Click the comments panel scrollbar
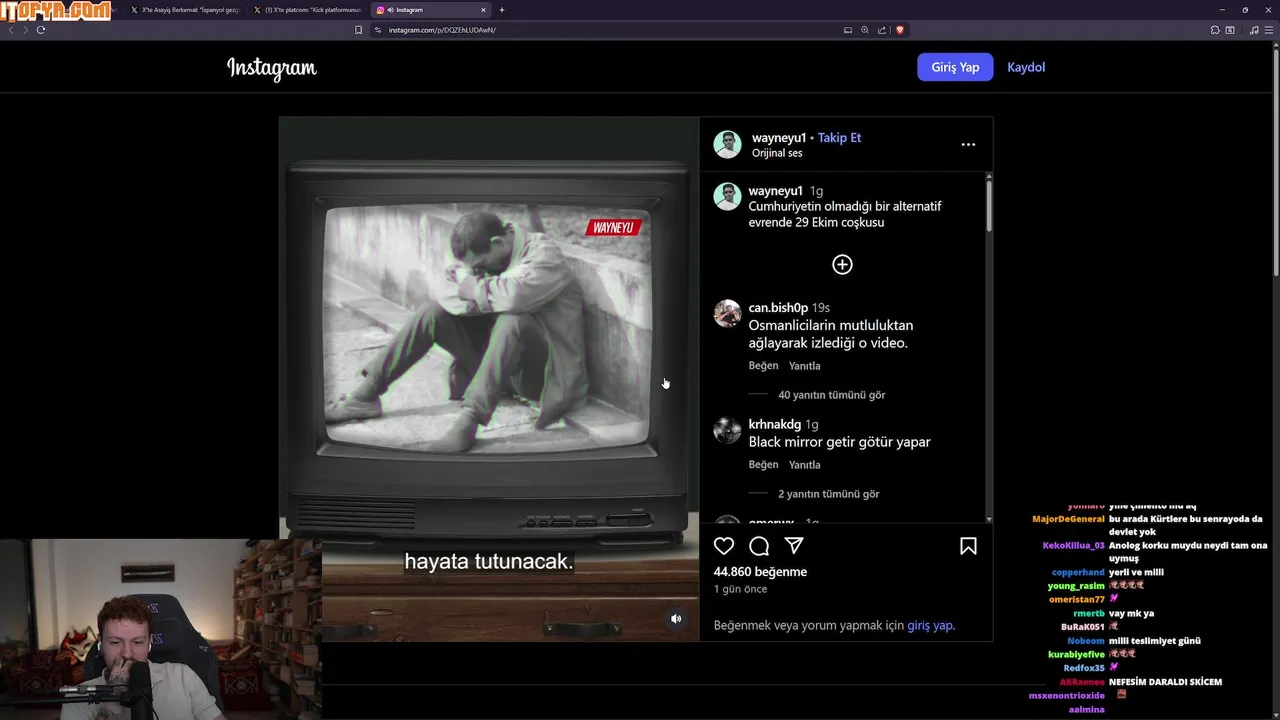1280x720 pixels. 989,204
